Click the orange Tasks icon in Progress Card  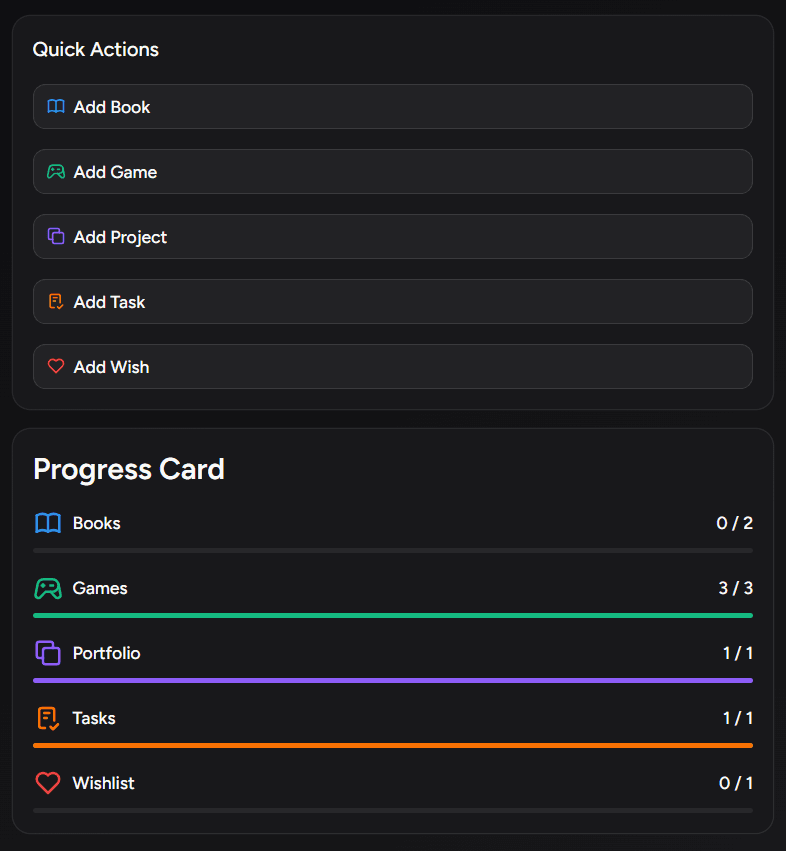48,718
